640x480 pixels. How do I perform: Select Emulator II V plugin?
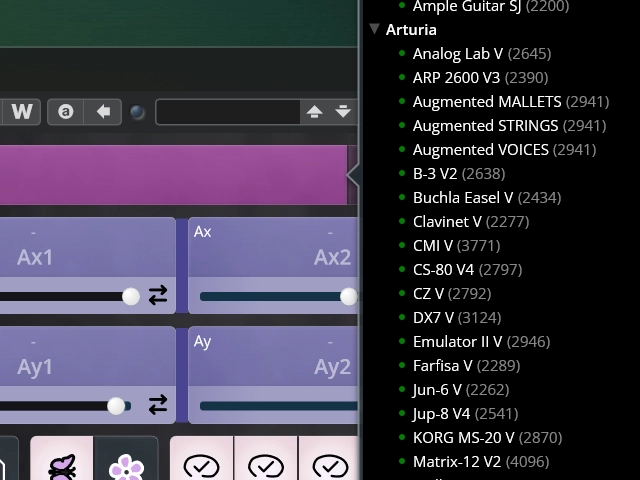[481, 342]
